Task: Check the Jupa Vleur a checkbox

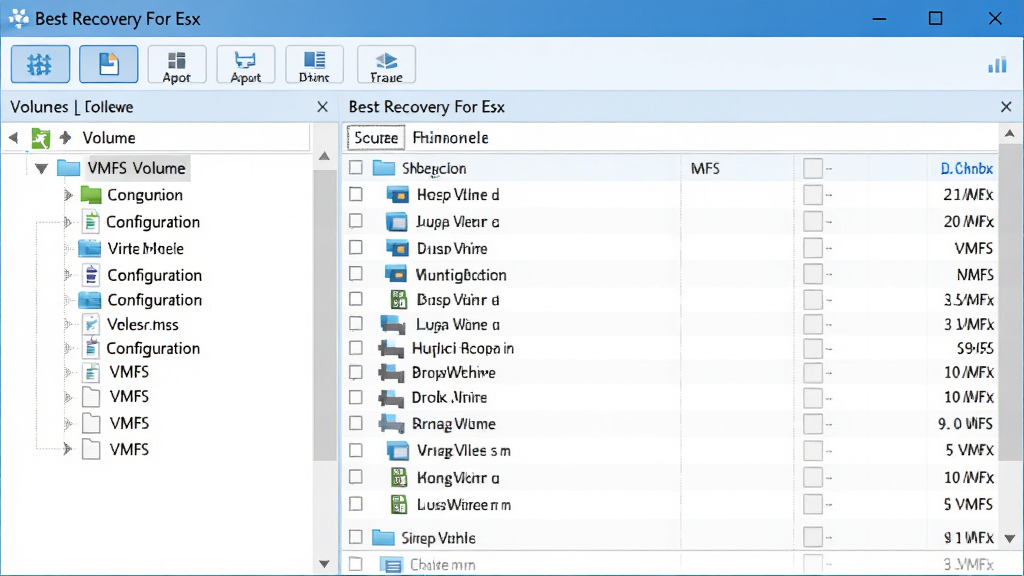Action: click(x=355, y=221)
